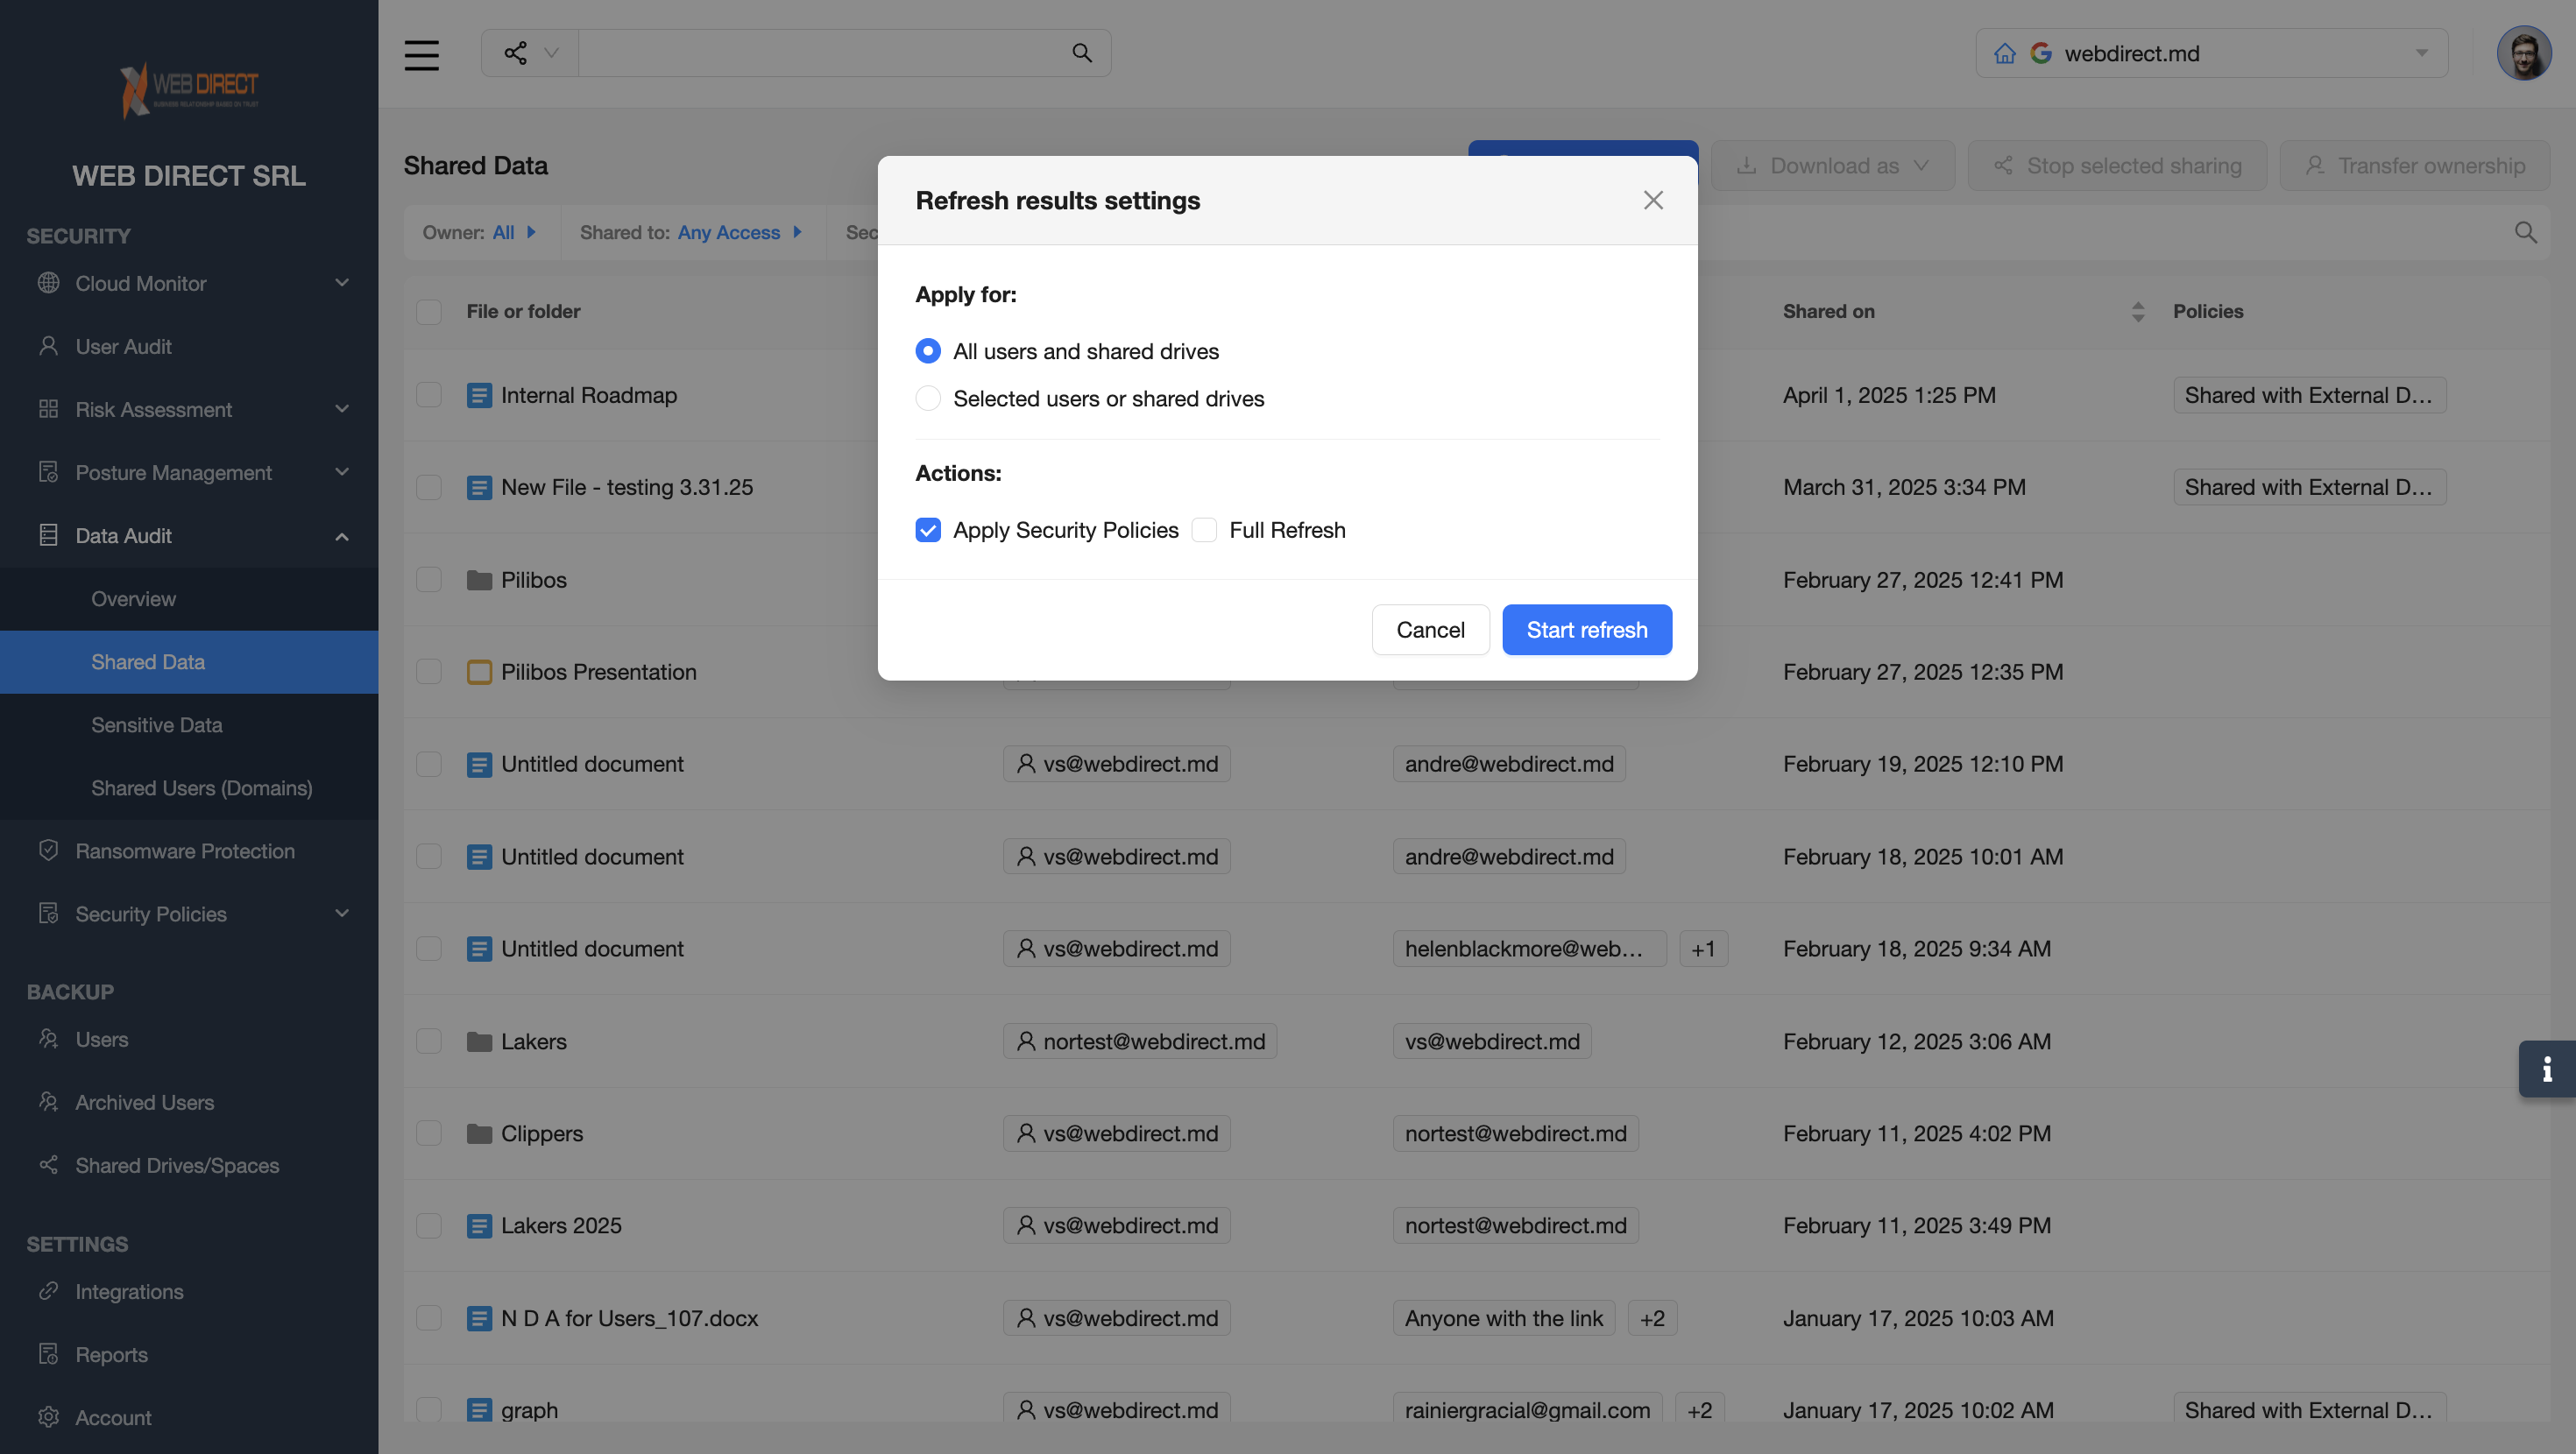2576x1454 pixels.
Task: Click Stop selected sharing button
Action: coord(2117,166)
